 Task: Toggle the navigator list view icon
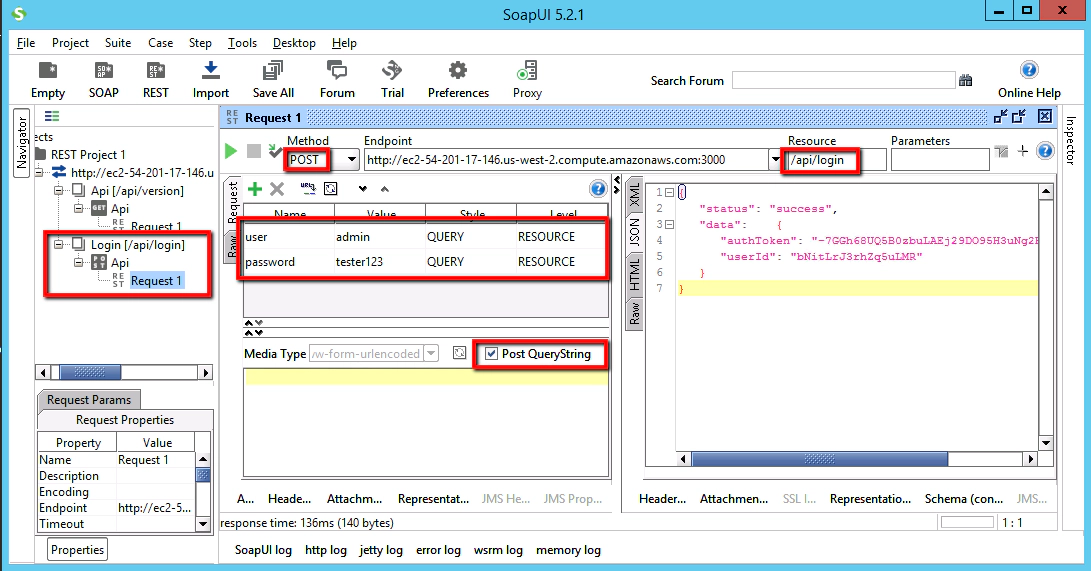(x=52, y=116)
